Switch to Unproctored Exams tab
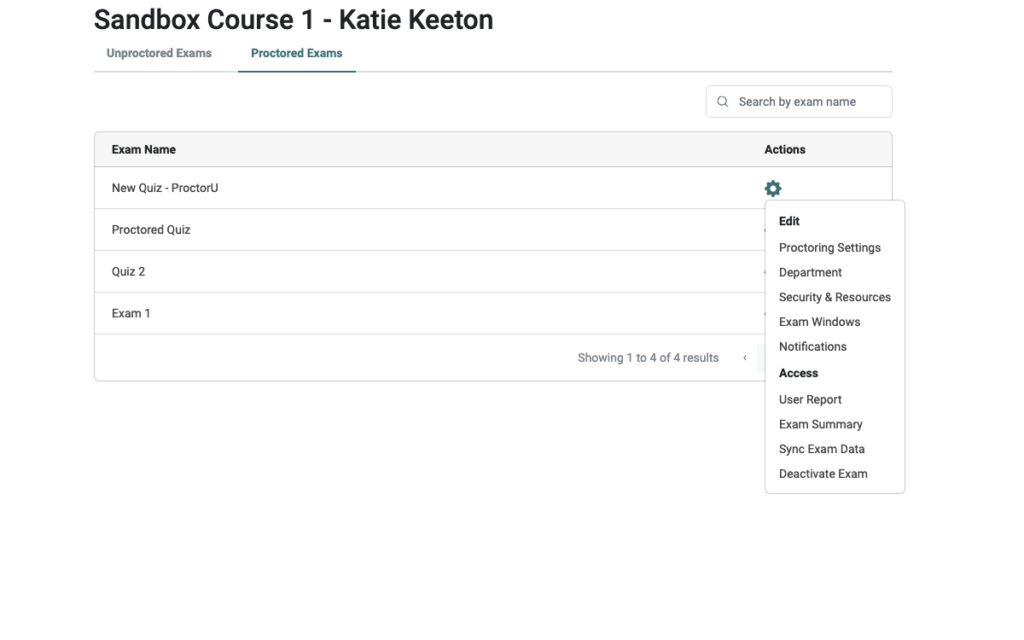 pyautogui.click(x=159, y=53)
